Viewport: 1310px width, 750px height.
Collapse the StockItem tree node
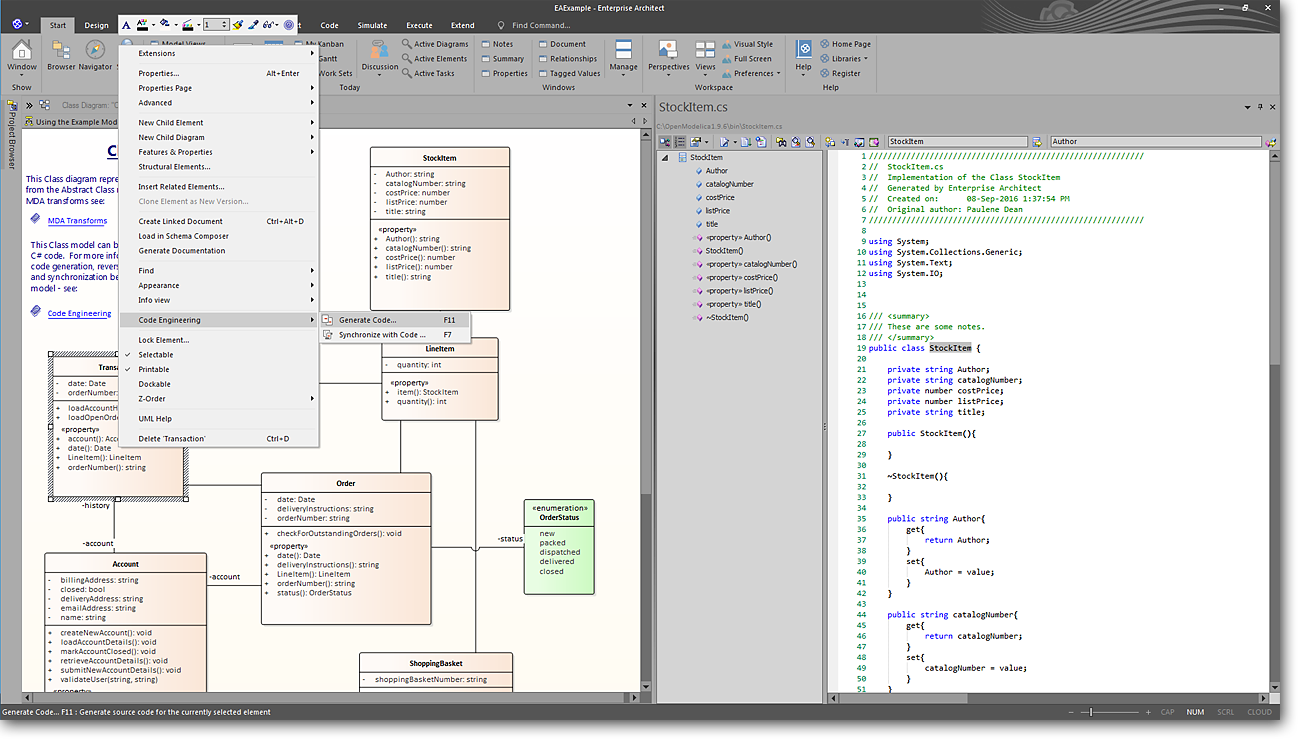point(665,158)
